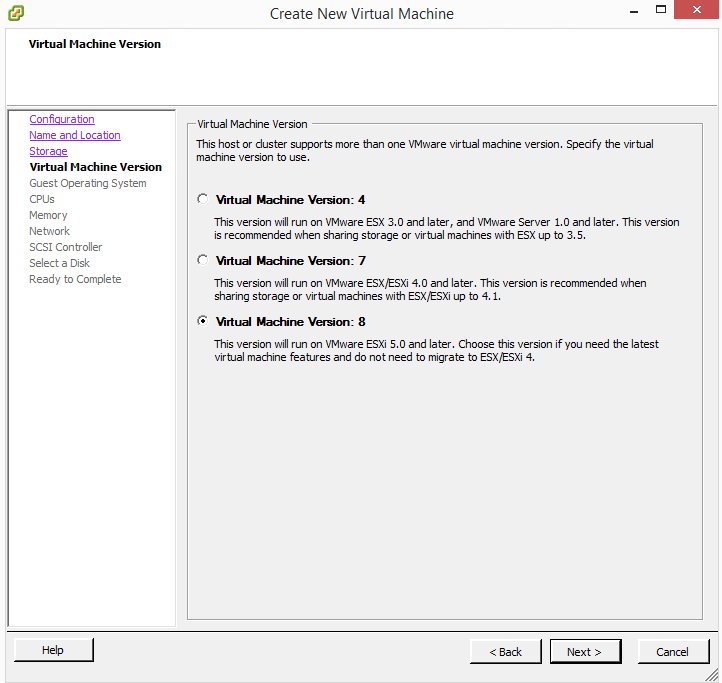722x683 pixels.
Task: Click the window resize grip corner
Action: click(x=711, y=675)
